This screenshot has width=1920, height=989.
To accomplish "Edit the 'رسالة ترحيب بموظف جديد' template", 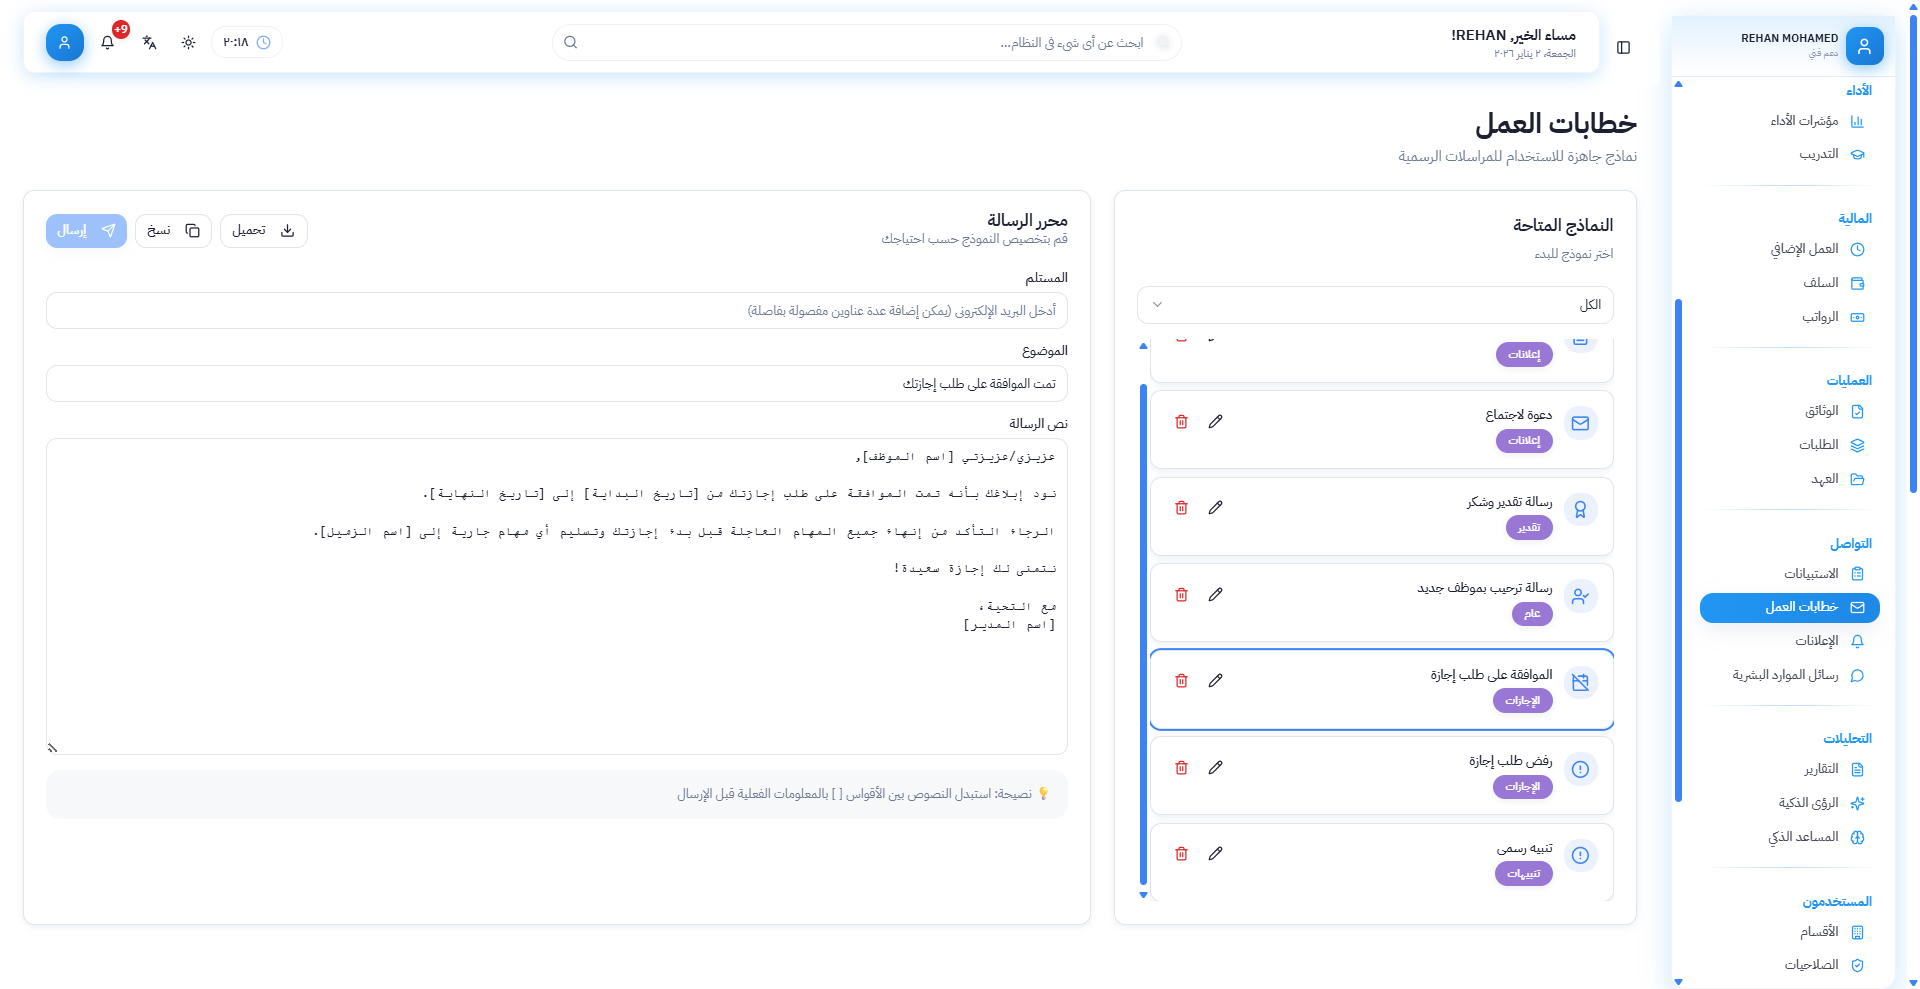I will 1215,595.
